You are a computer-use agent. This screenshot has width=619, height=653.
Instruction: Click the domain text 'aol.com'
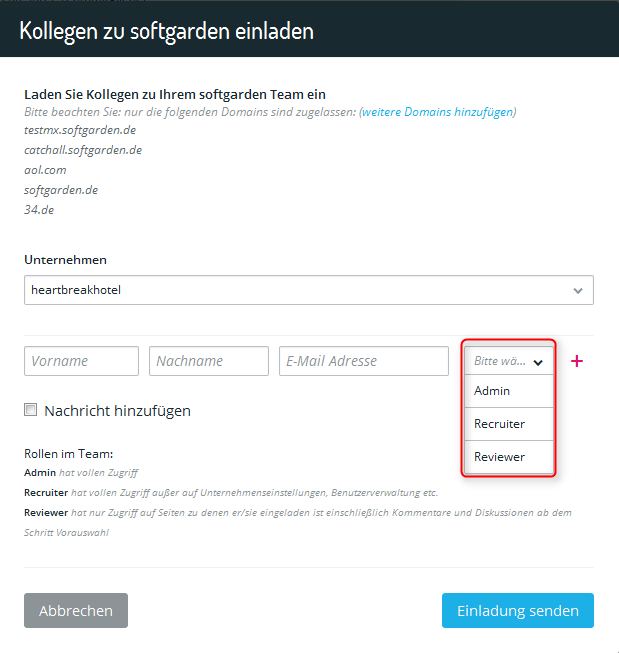click(45, 170)
